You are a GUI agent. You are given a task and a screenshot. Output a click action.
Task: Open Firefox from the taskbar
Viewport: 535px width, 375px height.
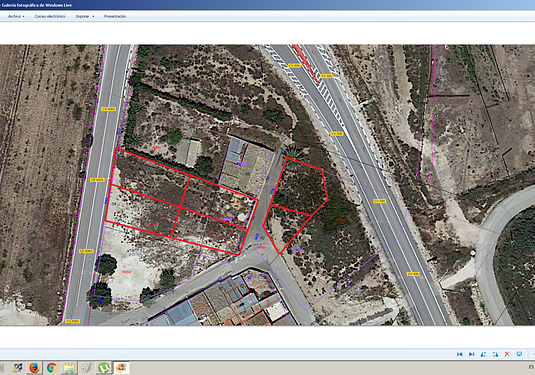click(x=34, y=368)
